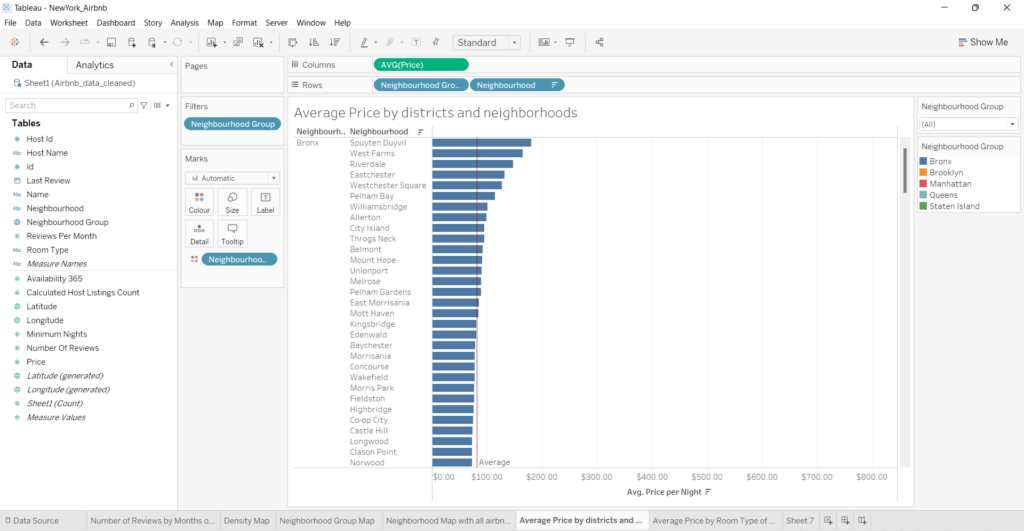
Task: Collapse the Data pane with arrow
Action: click(x=170, y=65)
